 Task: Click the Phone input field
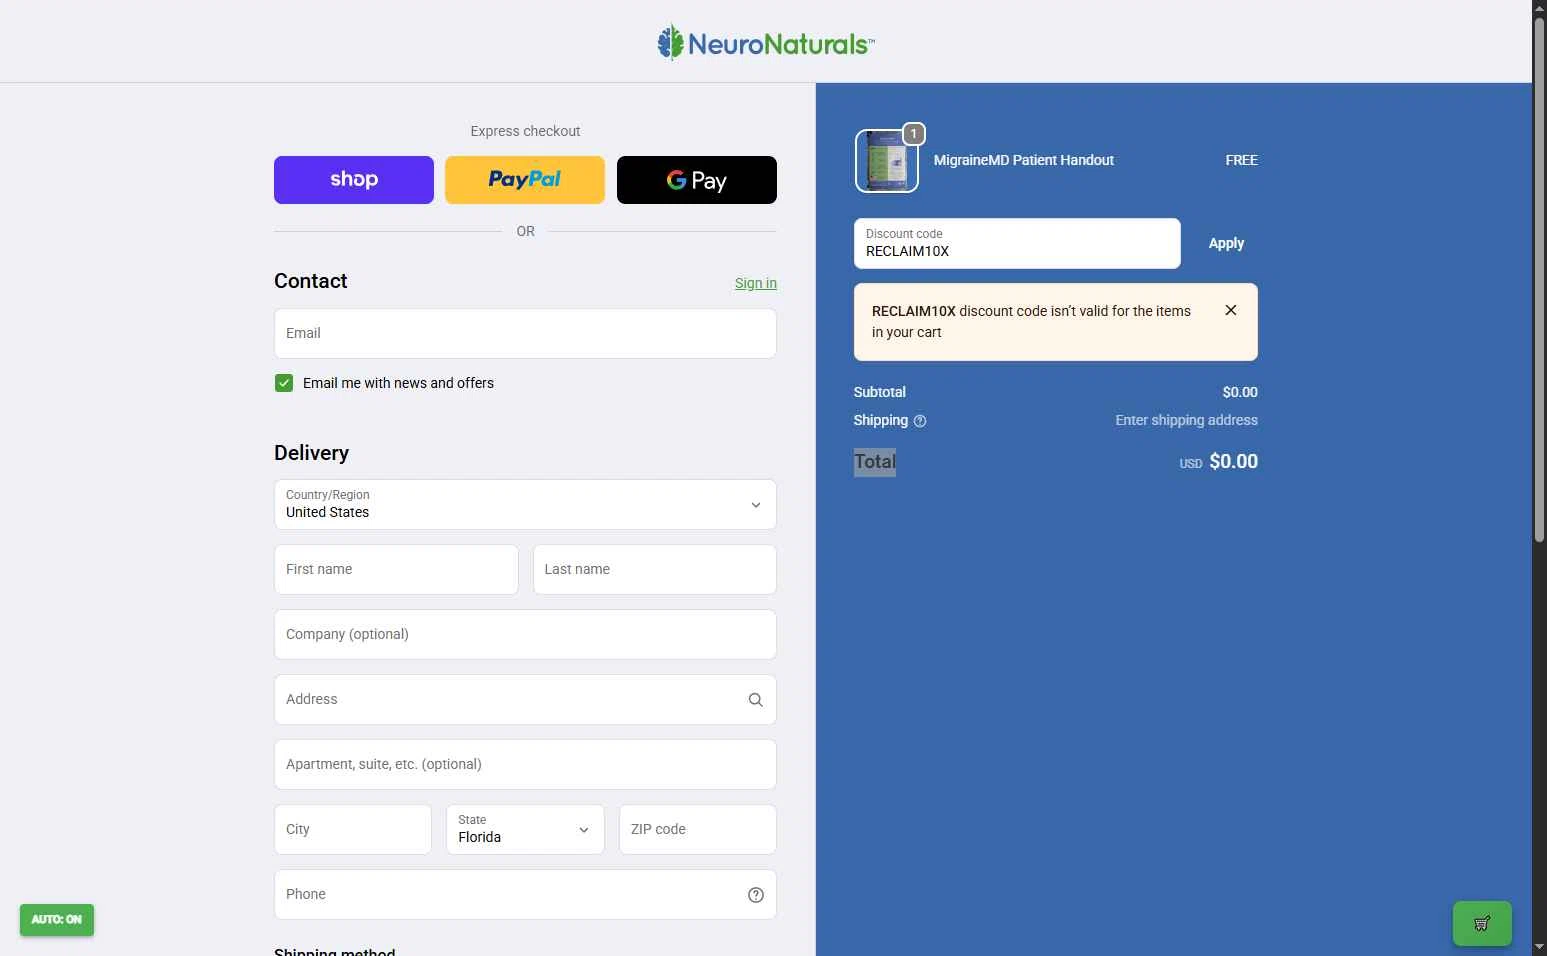525,894
